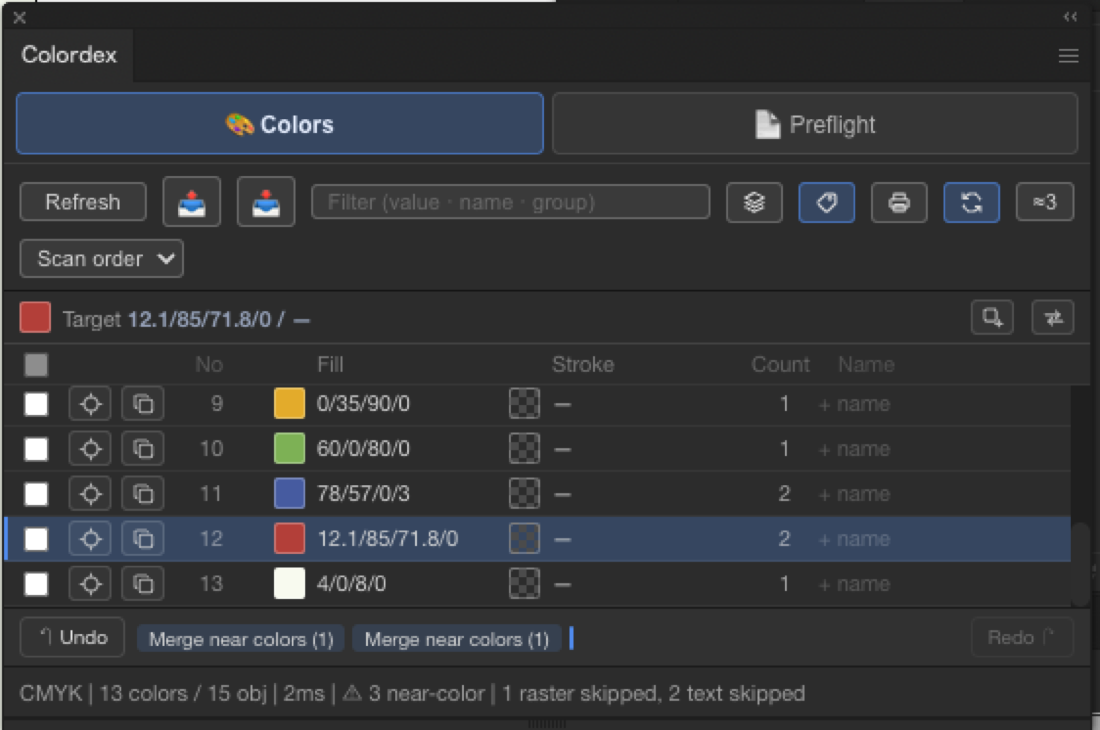Click the Redo button
1100x730 pixels.
(x=1022, y=637)
